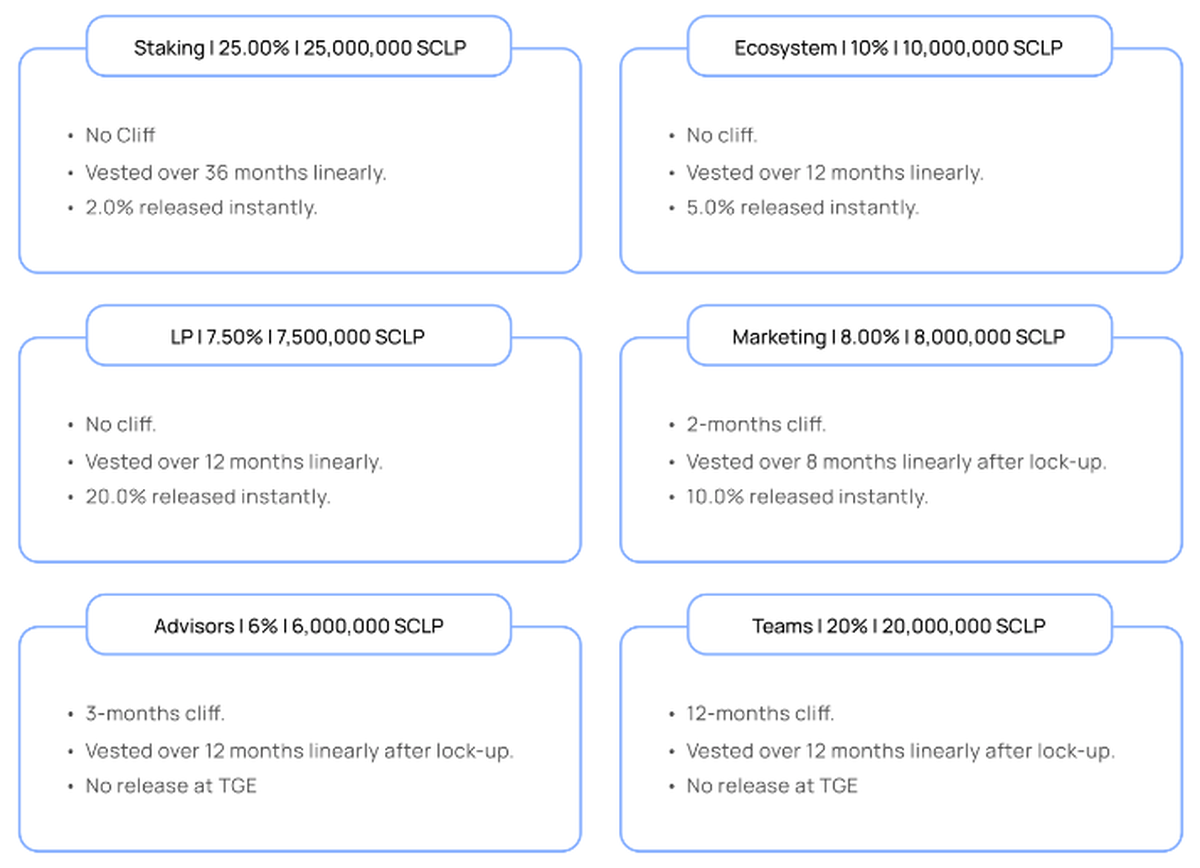Click "Vested over 36 months linearly" text
The width and height of the screenshot is (1200, 868).
tap(235, 172)
